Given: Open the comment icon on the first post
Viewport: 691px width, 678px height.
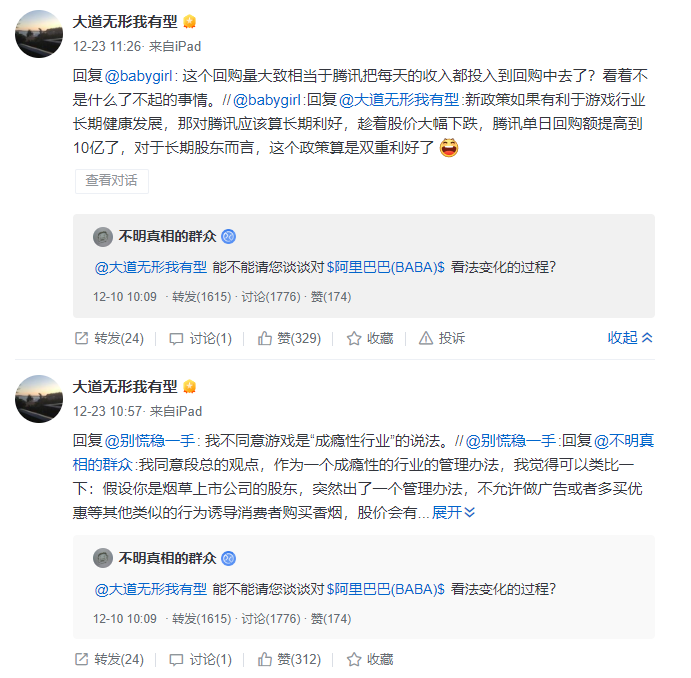Looking at the screenshot, I should coord(176,338).
